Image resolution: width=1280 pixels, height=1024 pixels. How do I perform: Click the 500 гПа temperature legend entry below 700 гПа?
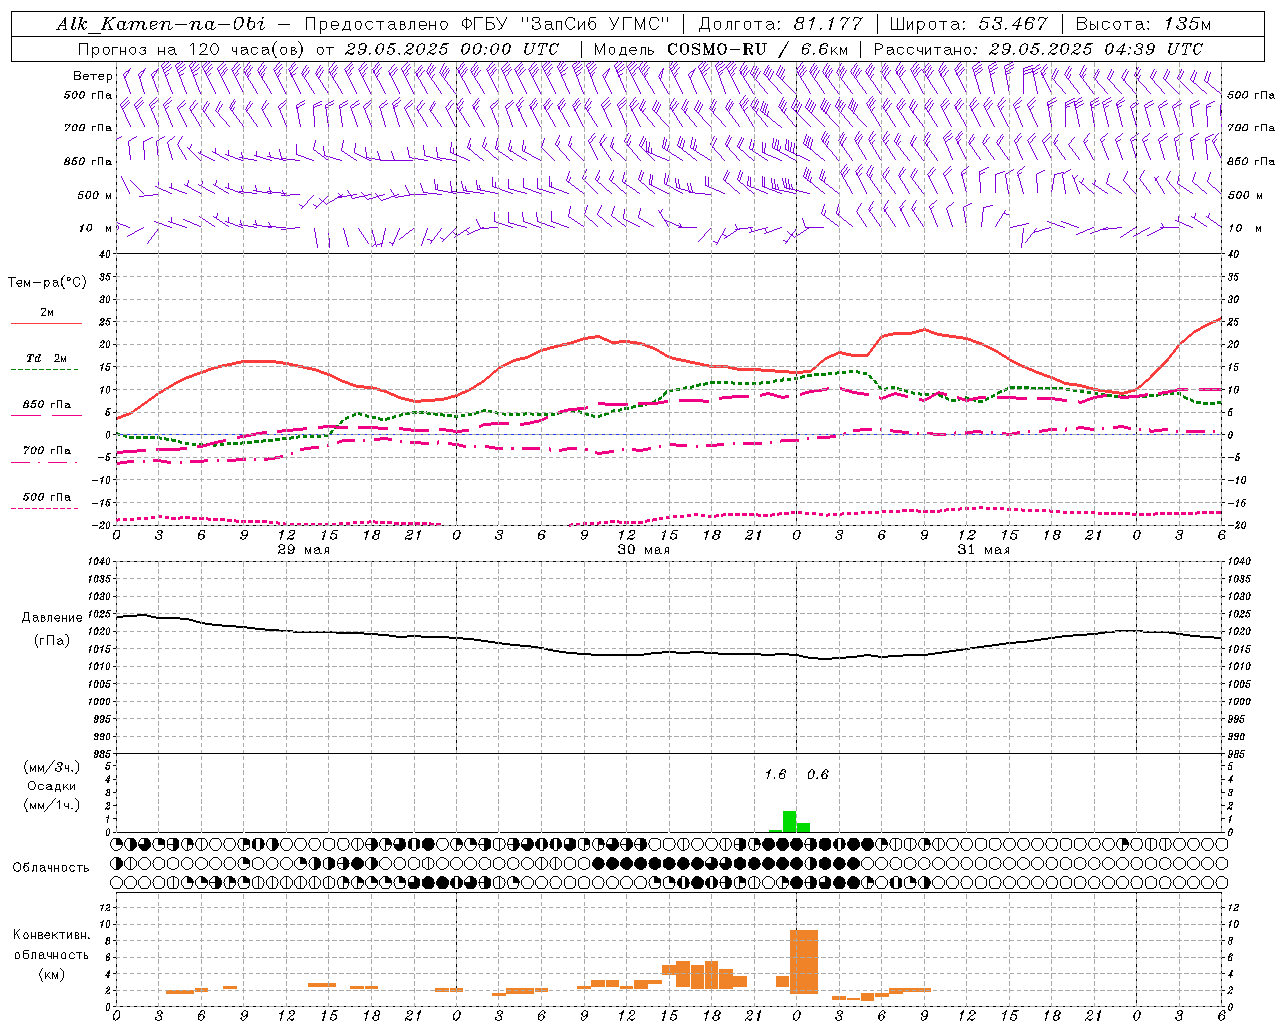click(x=46, y=500)
